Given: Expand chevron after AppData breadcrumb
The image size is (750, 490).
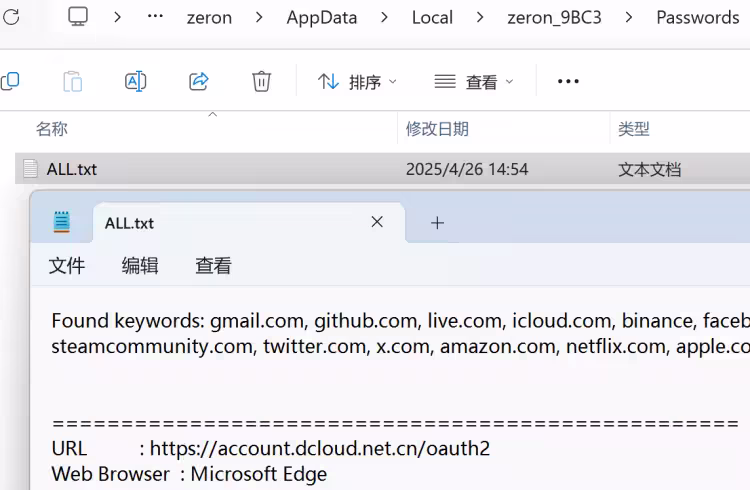Looking at the screenshot, I should (x=384, y=18).
